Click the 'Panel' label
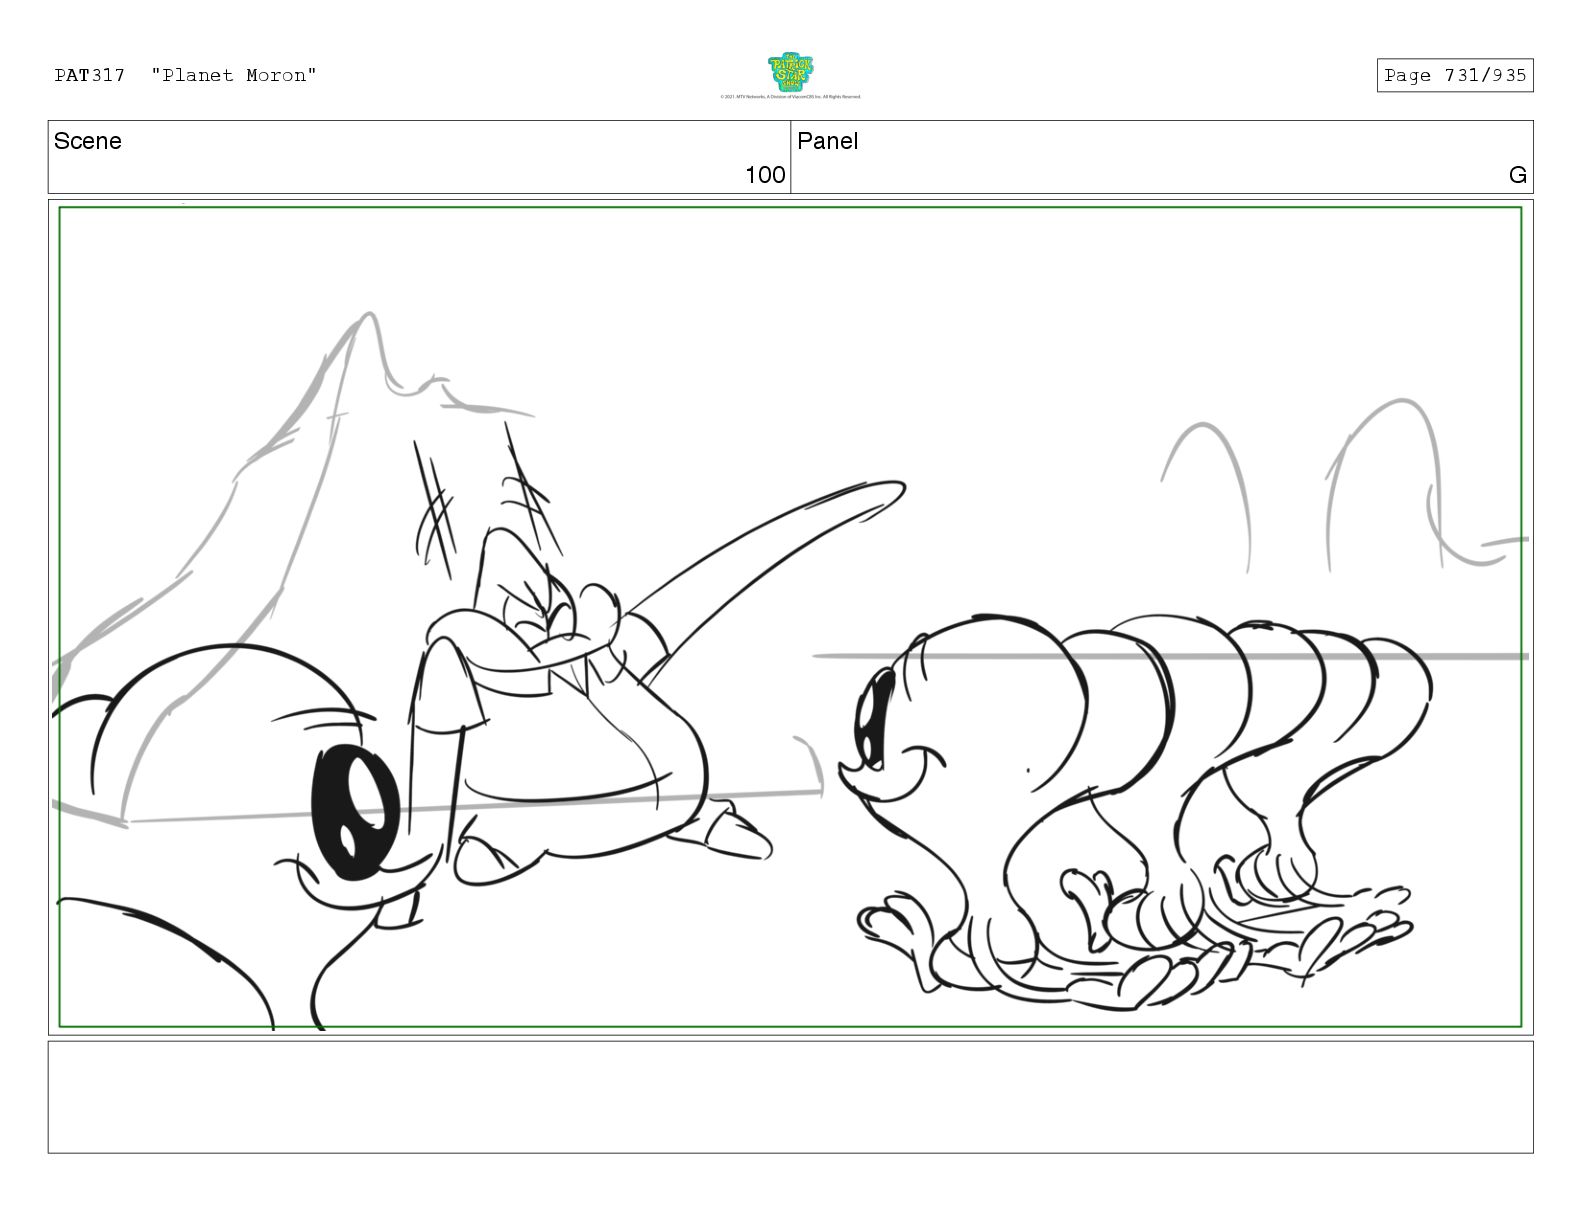This screenshot has height=1225, width=1582. tap(827, 141)
